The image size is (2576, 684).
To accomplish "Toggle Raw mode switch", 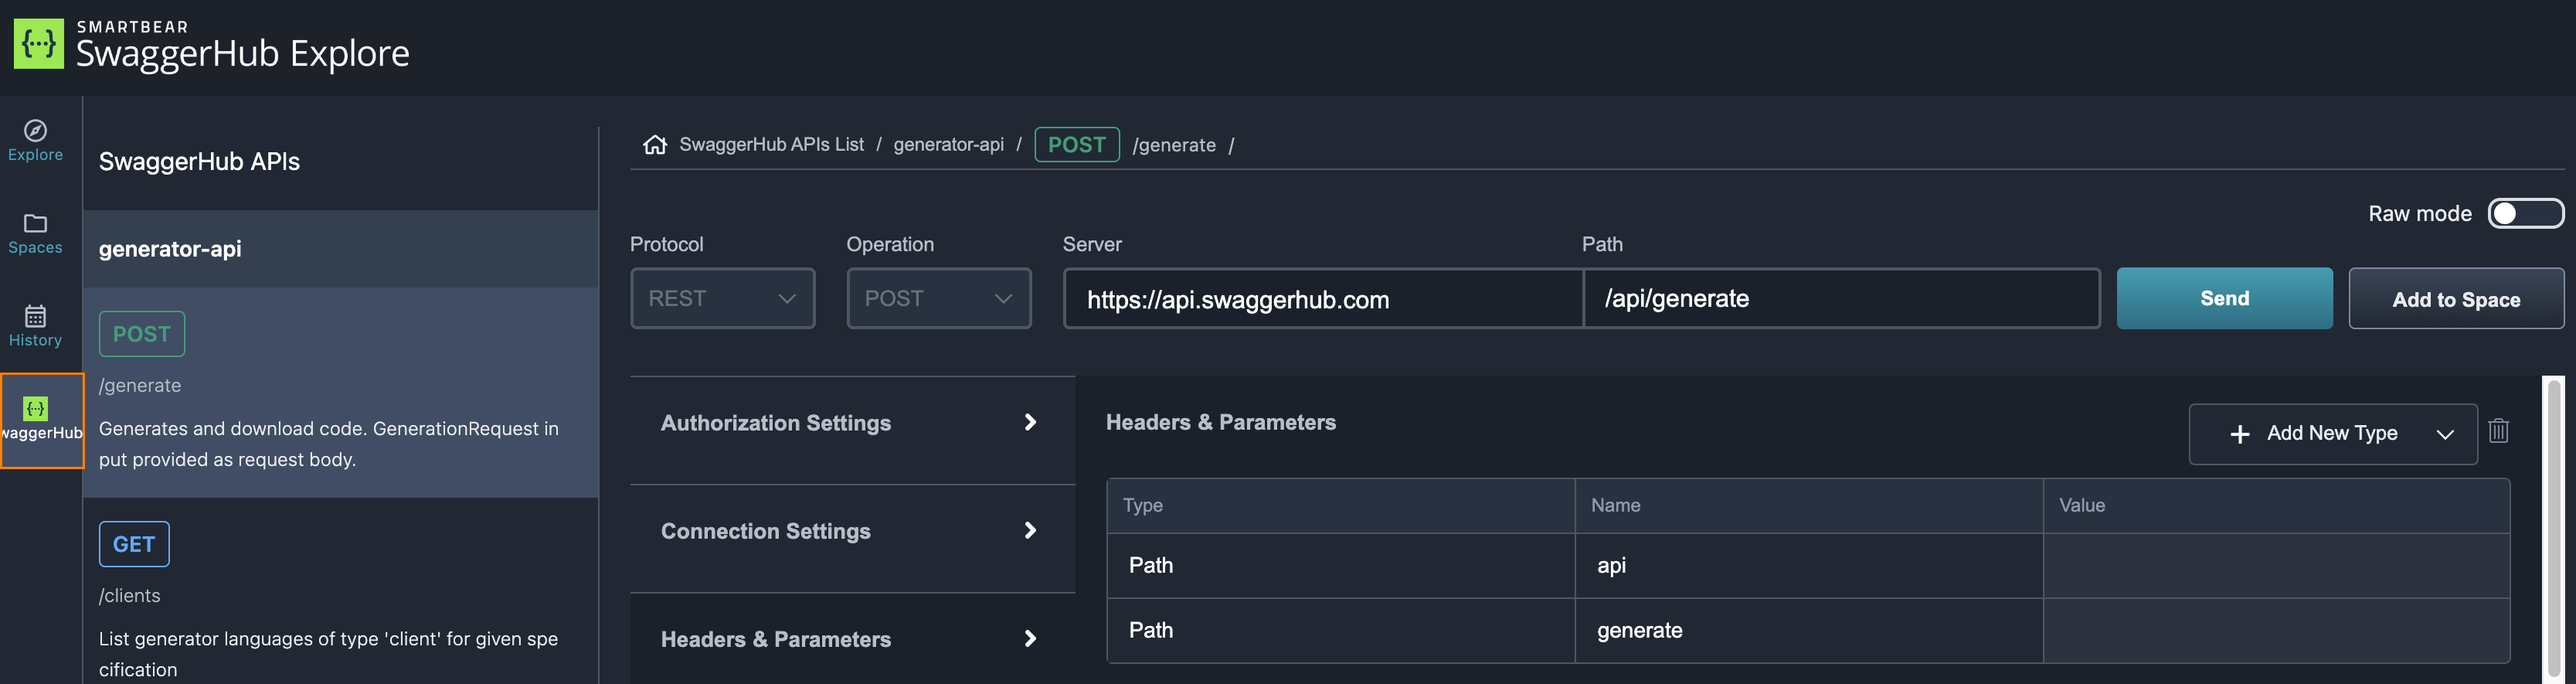I will [2525, 213].
